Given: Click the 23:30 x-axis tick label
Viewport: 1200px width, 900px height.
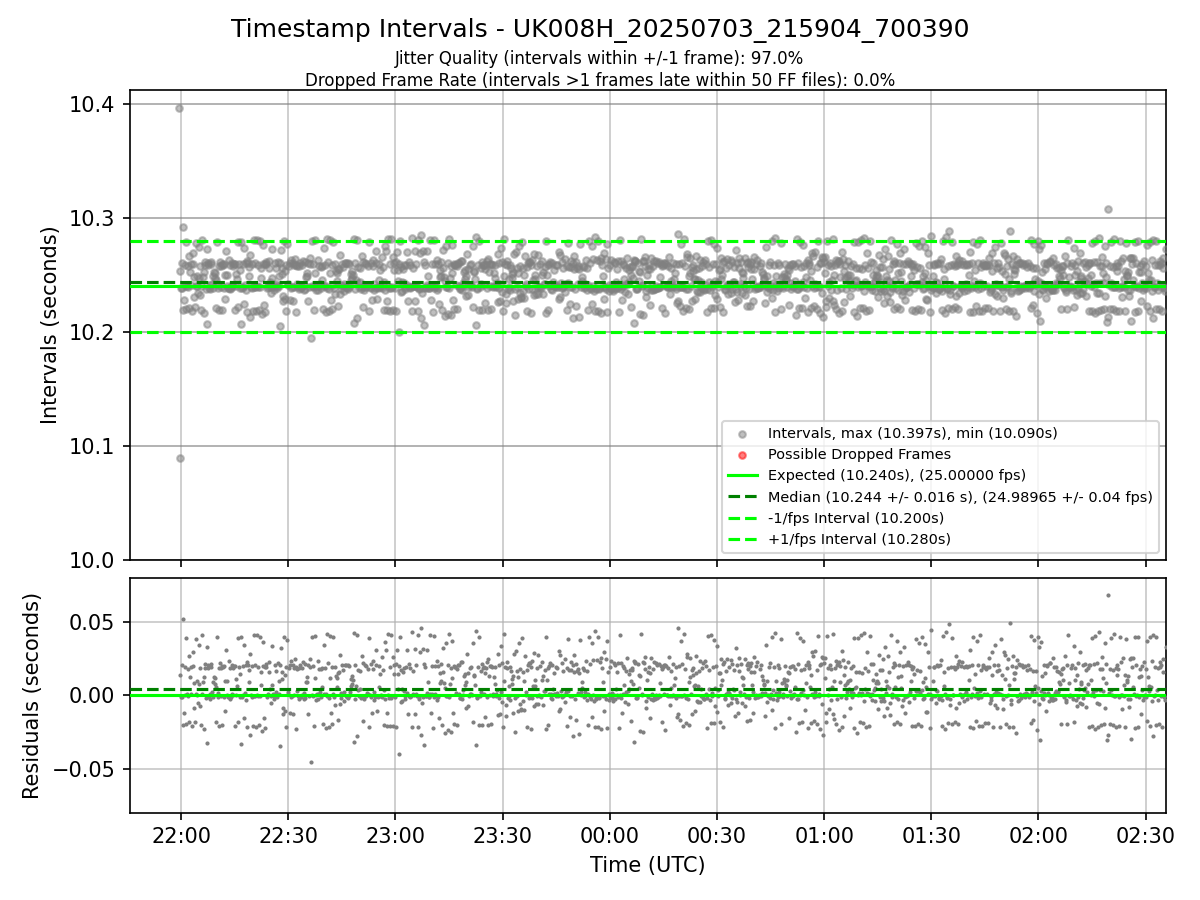Looking at the screenshot, I should pyautogui.click(x=502, y=834).
